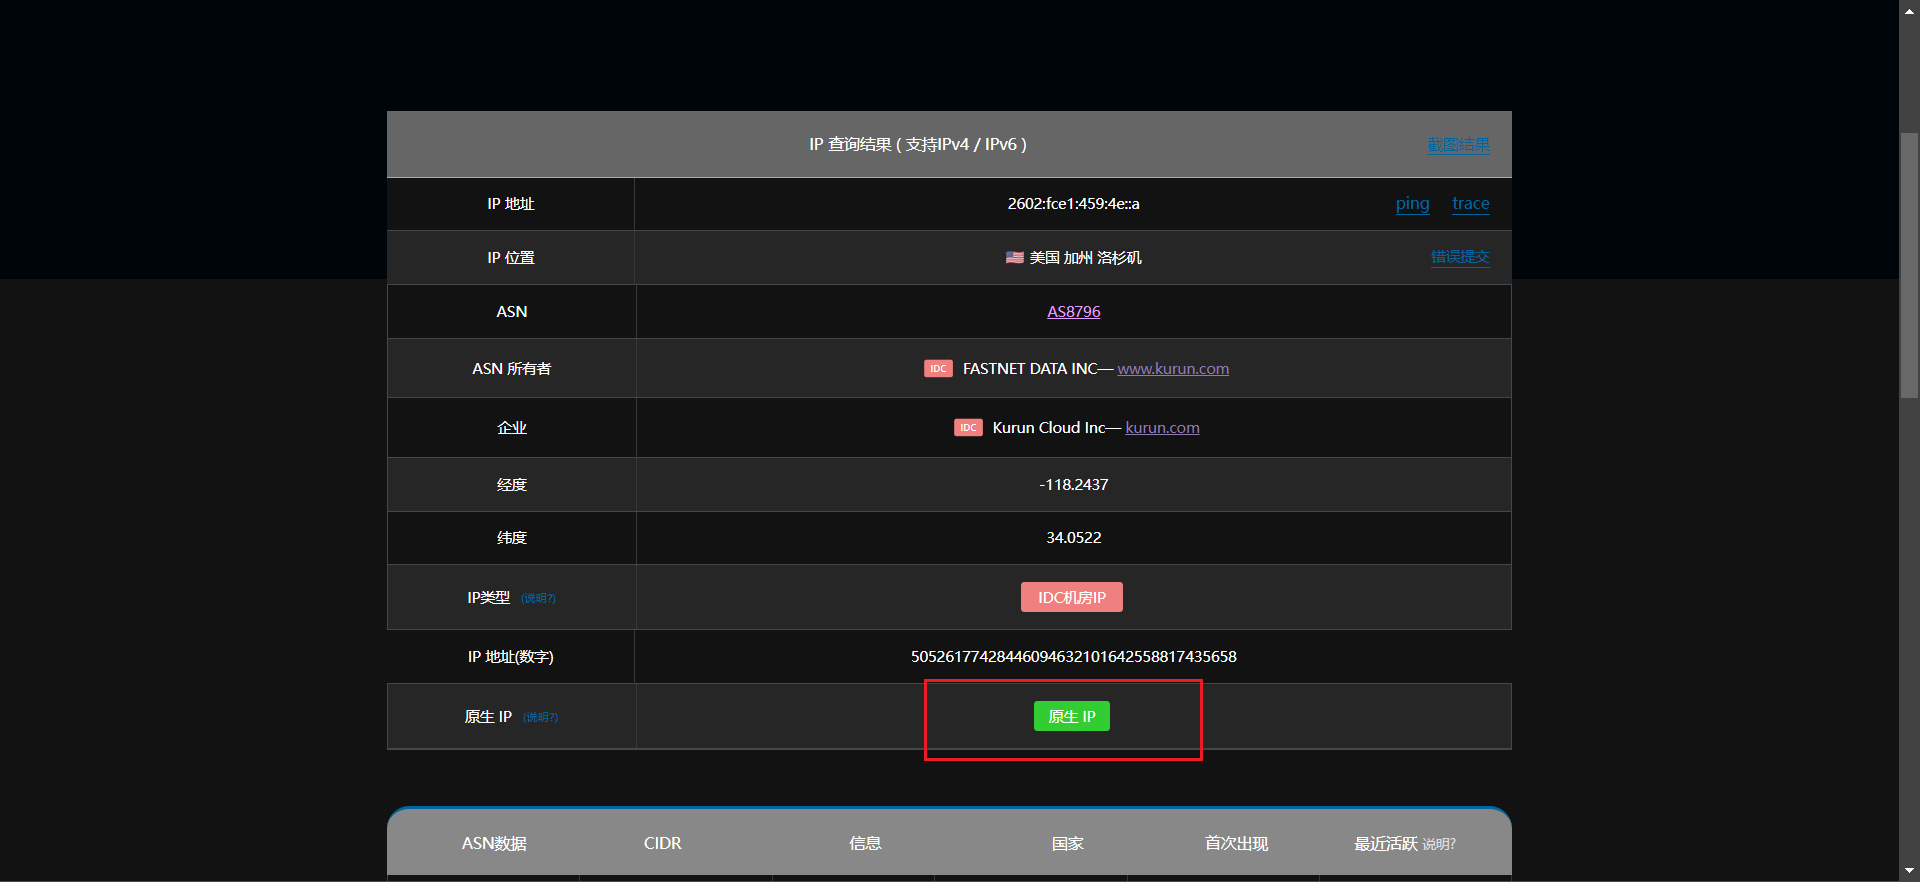Click the IDC tag before Kurun Cloud Inc
The image size is (1920, 882).
pos(968,428)
